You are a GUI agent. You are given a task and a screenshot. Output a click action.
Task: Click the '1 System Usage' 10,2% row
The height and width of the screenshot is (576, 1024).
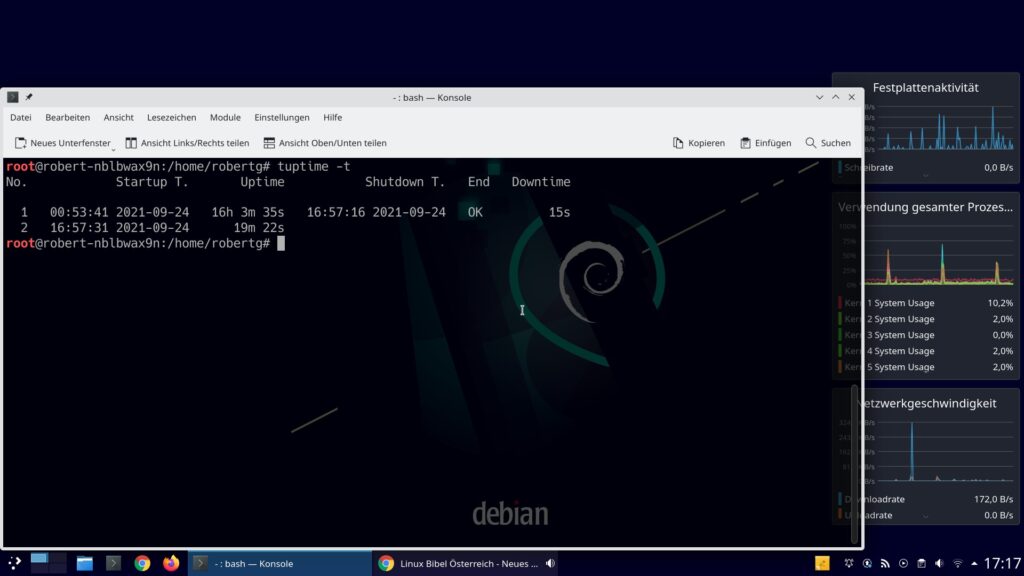pyautogui.click(x=926, y=303)
